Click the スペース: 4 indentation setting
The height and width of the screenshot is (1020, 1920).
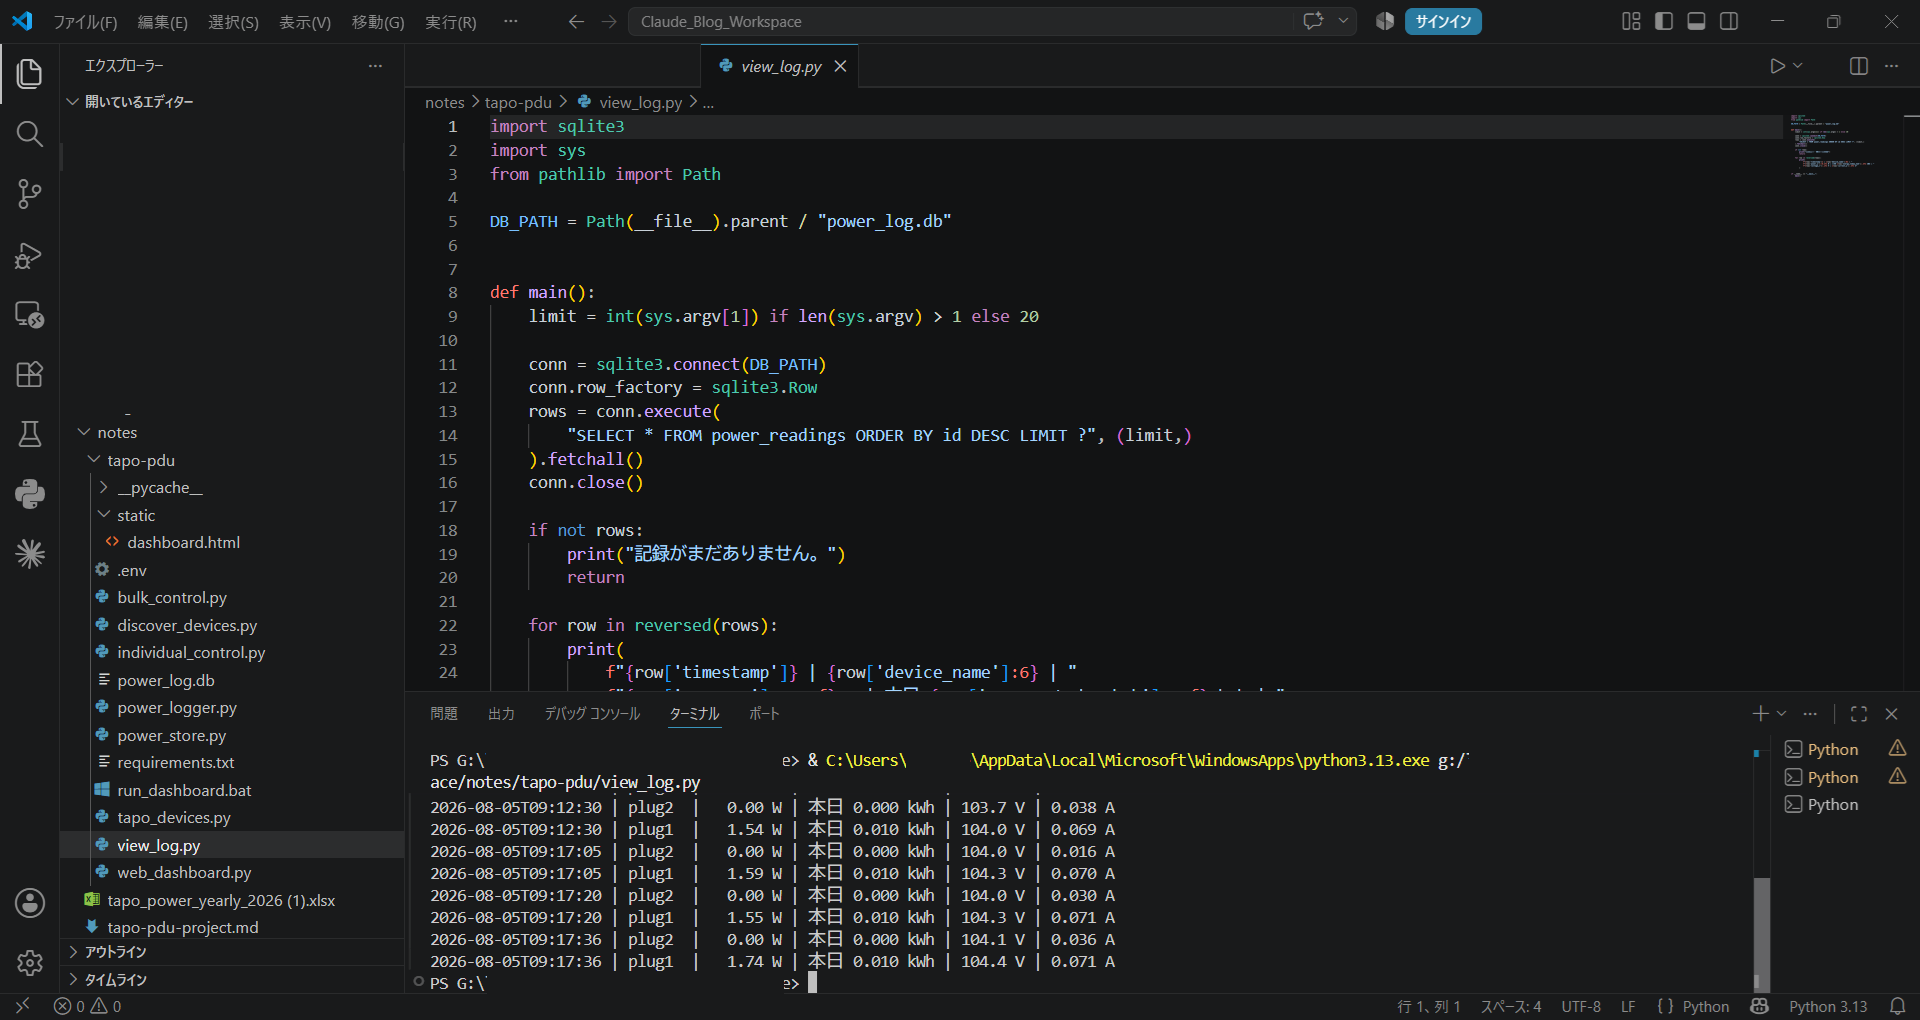1510,1006
